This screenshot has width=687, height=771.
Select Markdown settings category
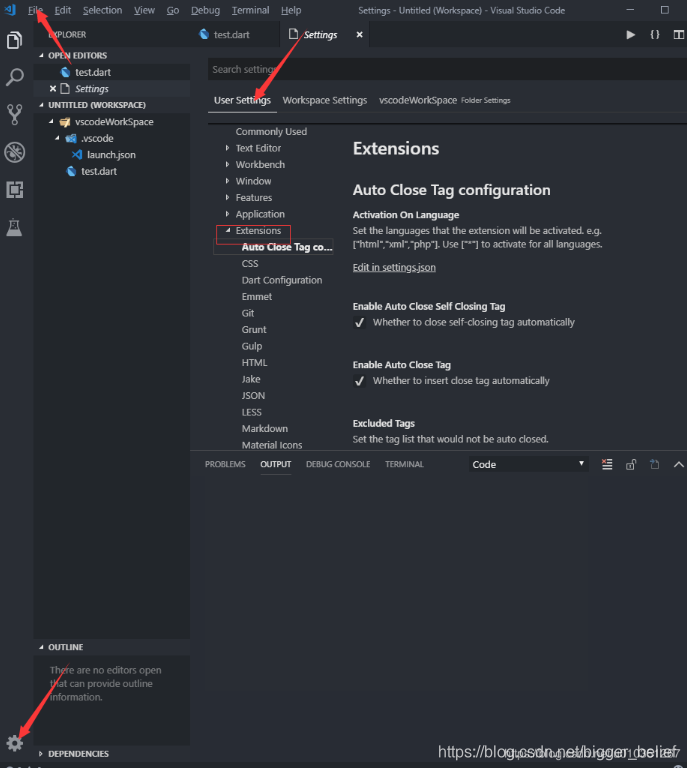[265, 429]
